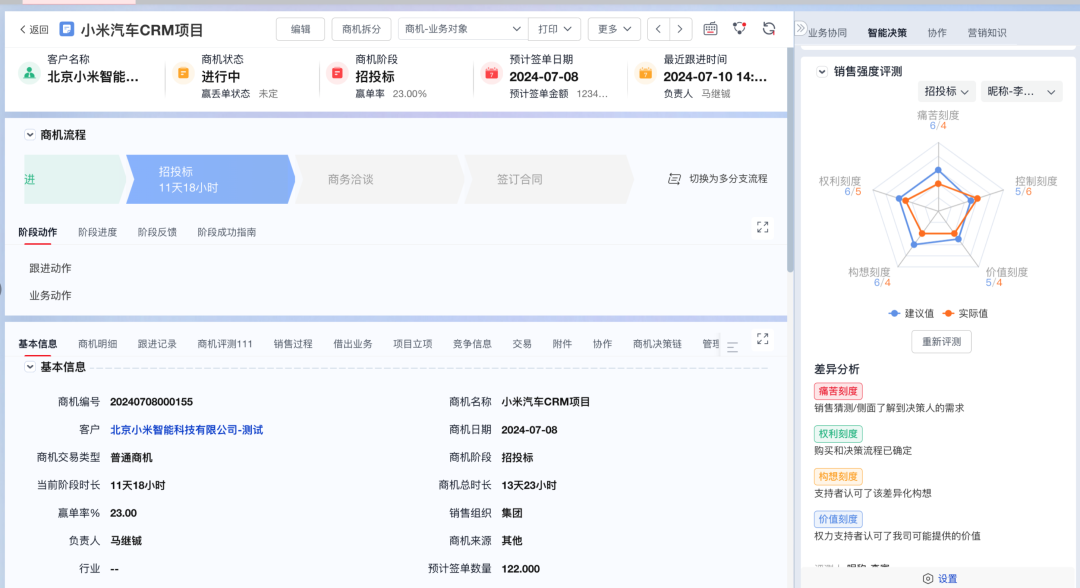
Task: Click the blue opportunity icon beside the title
Action: click(67, 29)
